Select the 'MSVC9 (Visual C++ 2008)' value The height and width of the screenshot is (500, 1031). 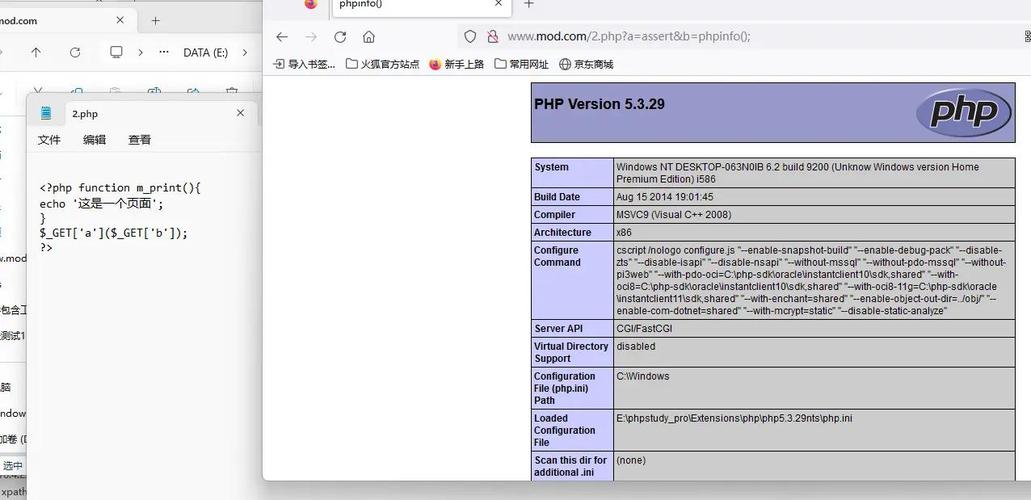click(x=673, y=214)
